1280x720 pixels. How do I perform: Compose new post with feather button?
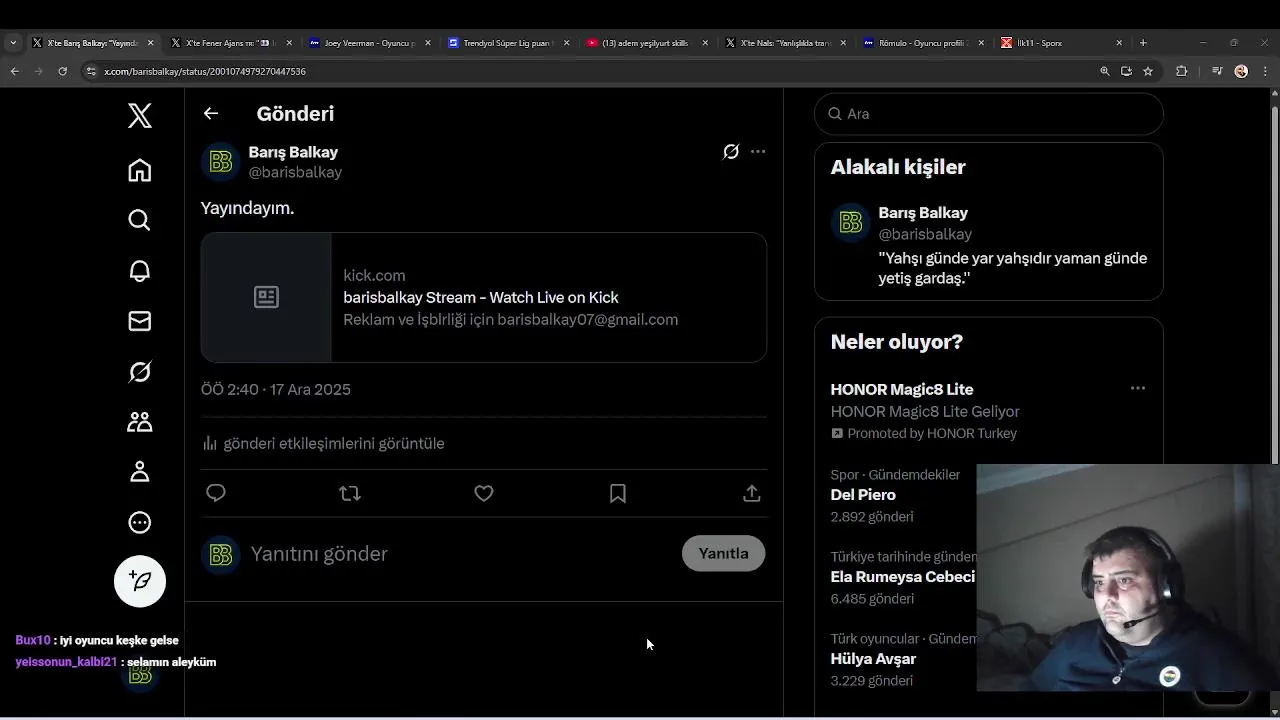tap(140, 581)
